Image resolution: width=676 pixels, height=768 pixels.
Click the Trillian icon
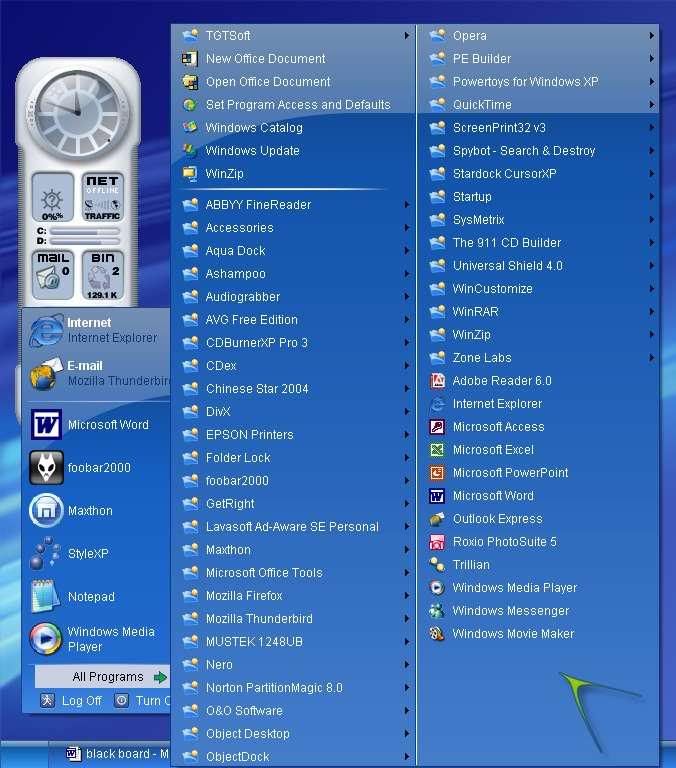(437, 565)
